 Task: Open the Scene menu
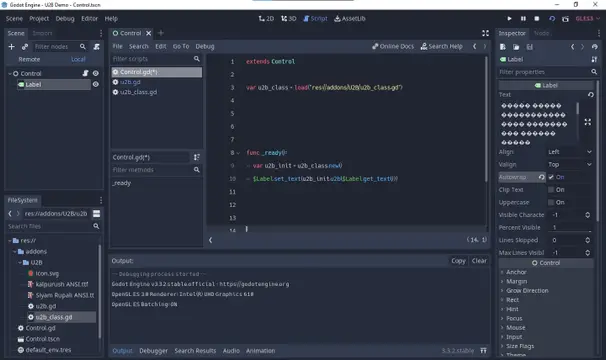tap(14, 19)
